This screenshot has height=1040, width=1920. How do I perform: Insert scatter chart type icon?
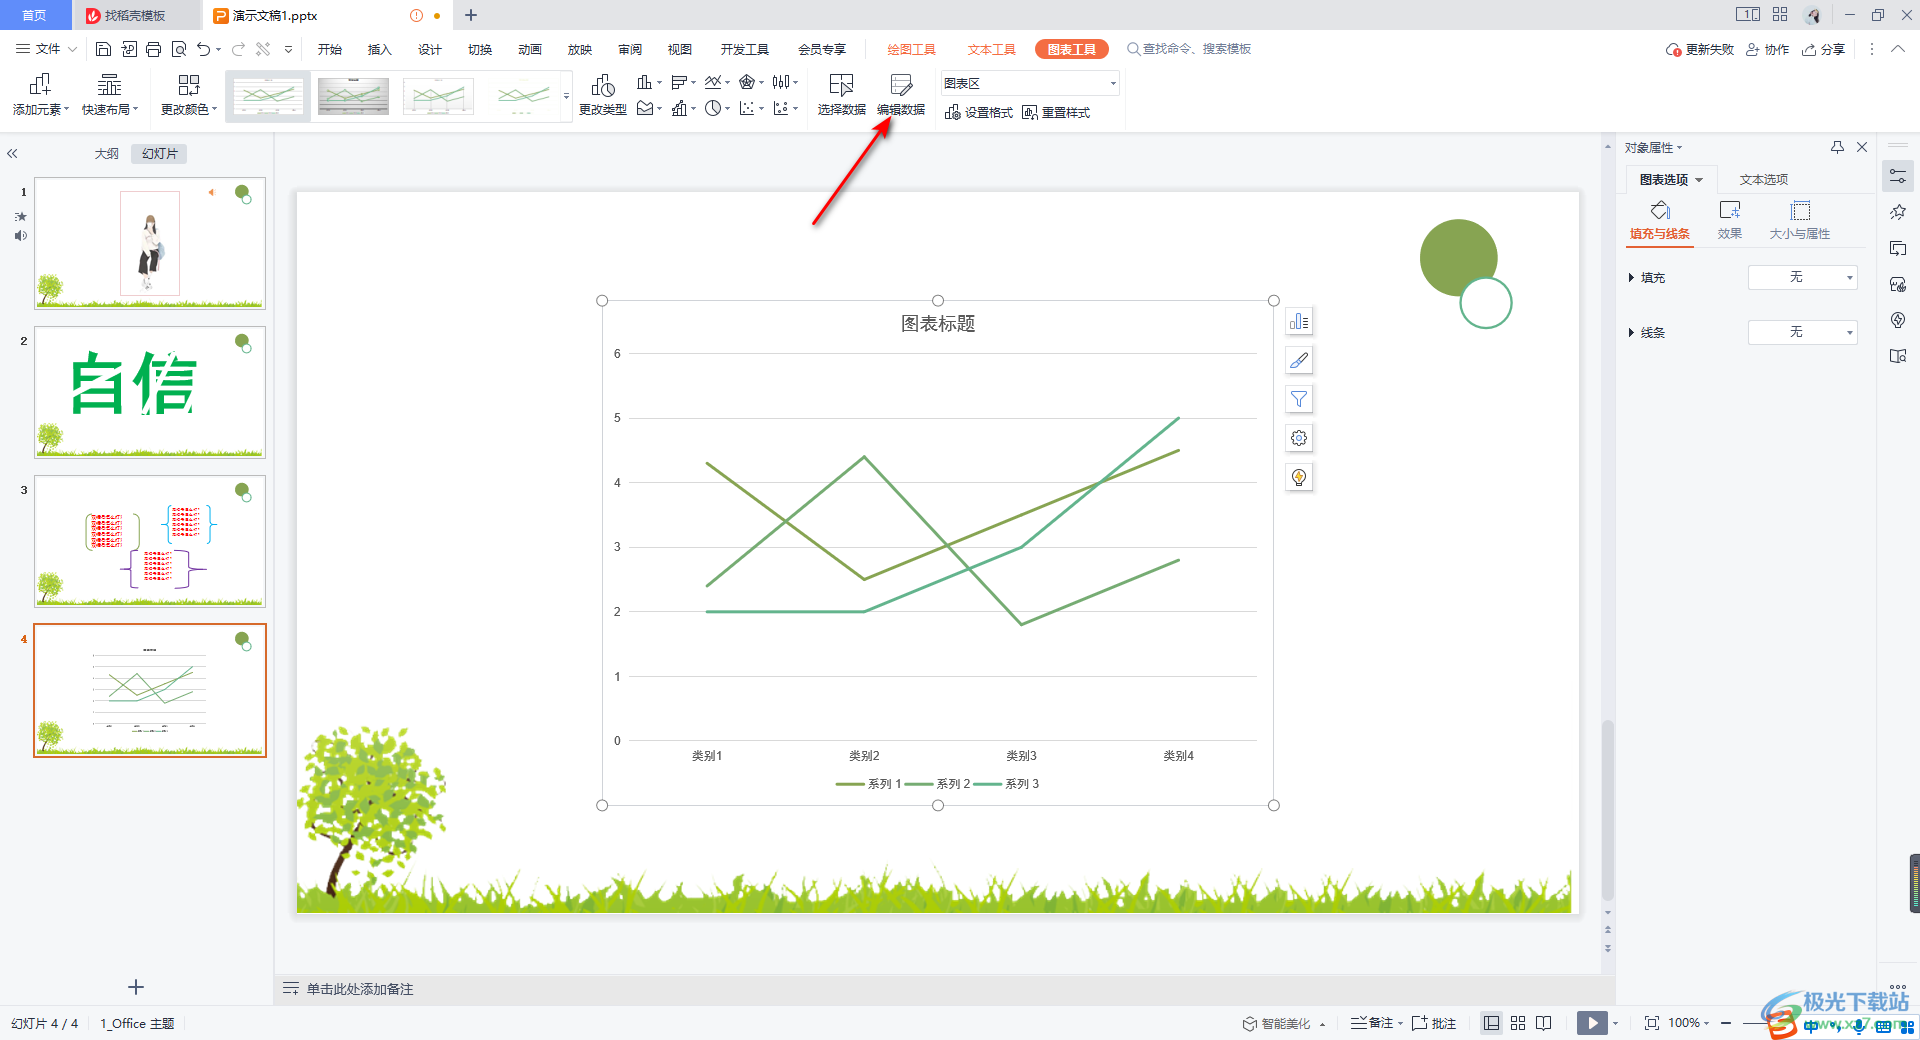point(747,108)
